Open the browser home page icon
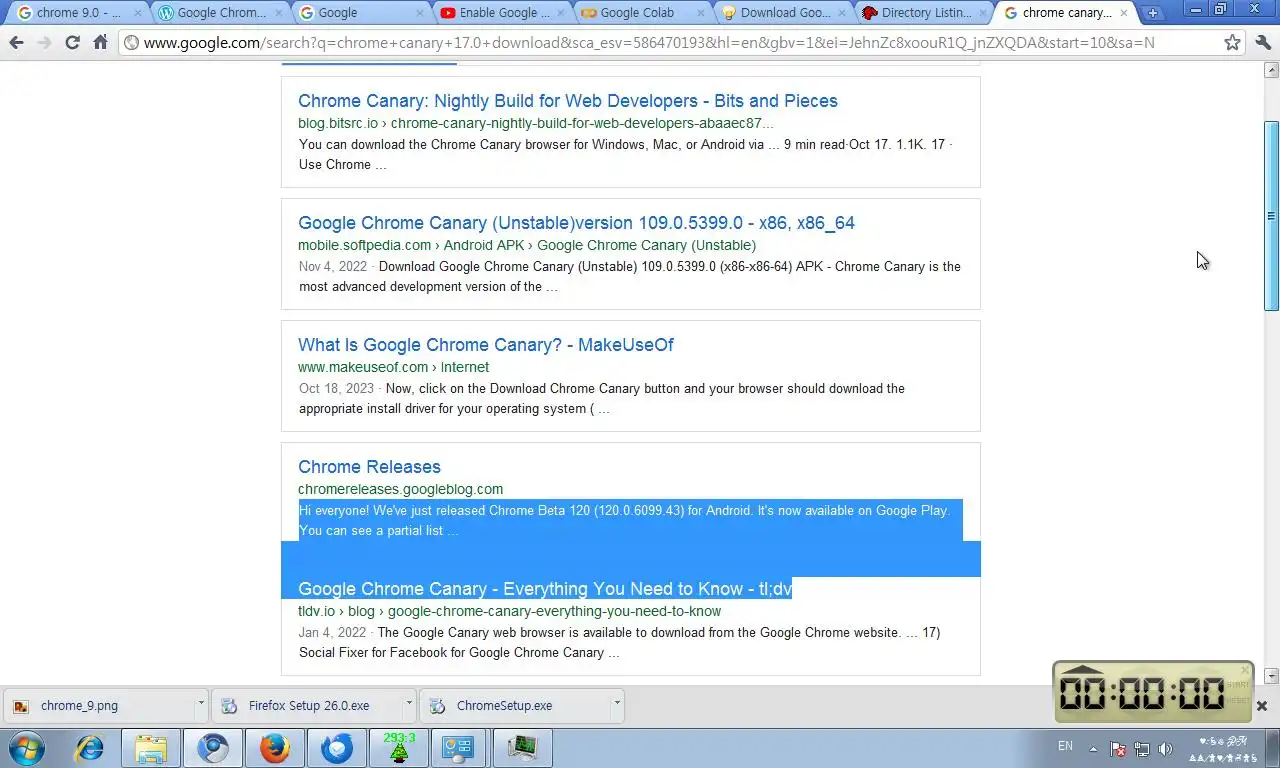The height and width of the screenshot is (768, 1280). [100, 43]
